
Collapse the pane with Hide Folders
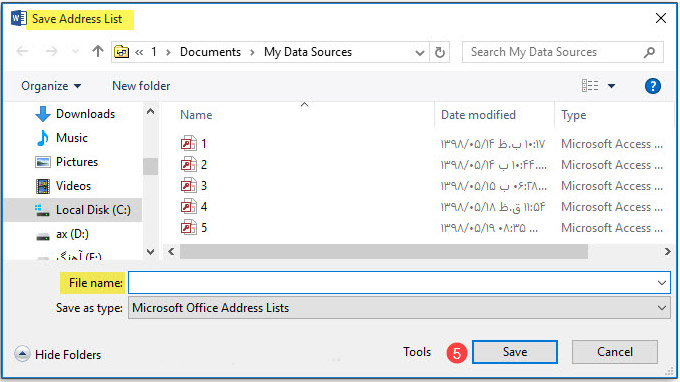click(x=58, y=354)
